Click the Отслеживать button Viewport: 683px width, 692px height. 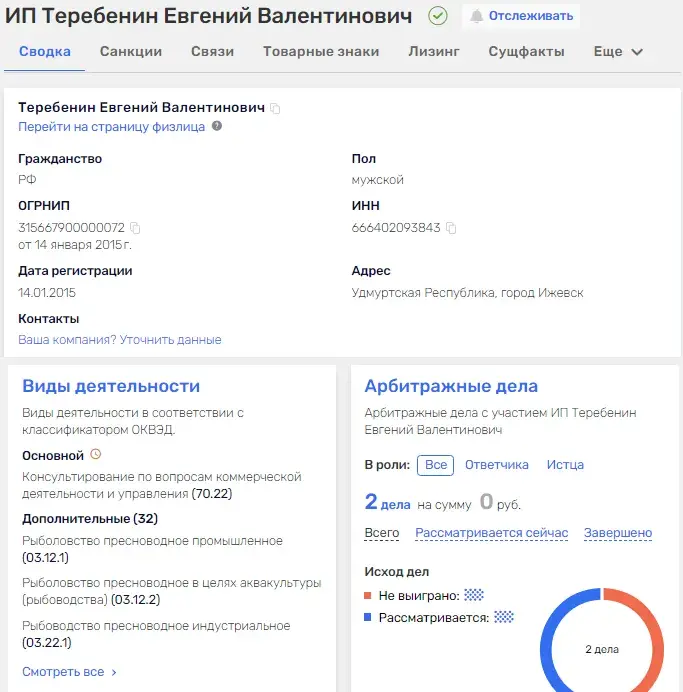pos(521,16)
